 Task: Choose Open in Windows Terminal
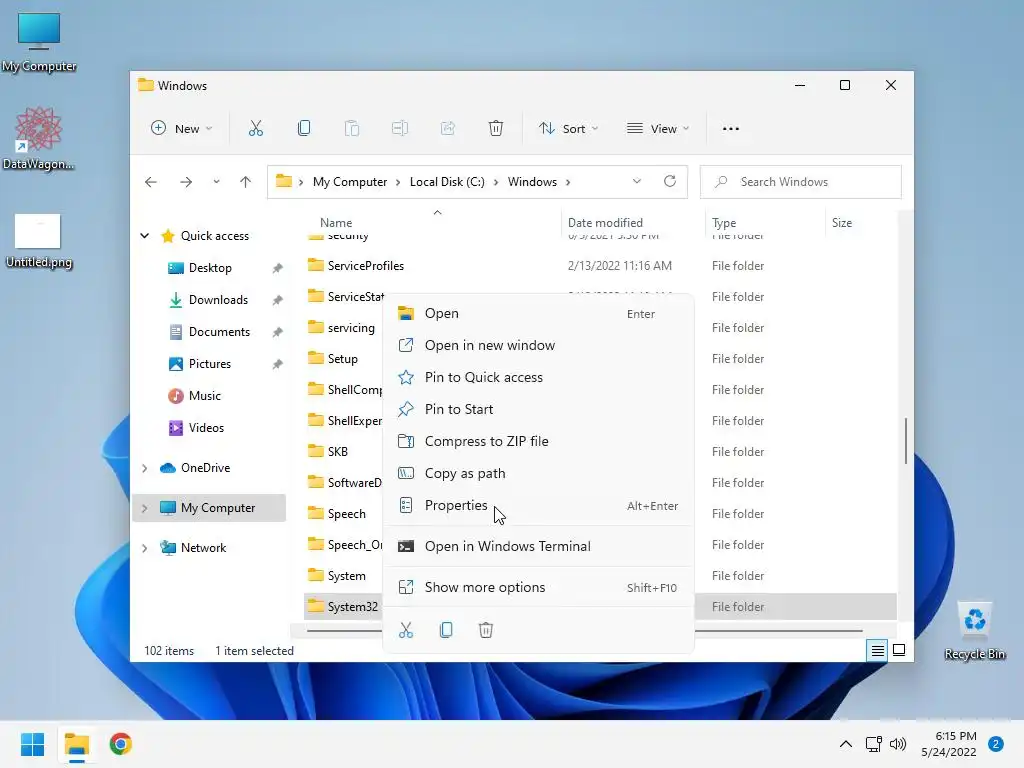(537, 547)
